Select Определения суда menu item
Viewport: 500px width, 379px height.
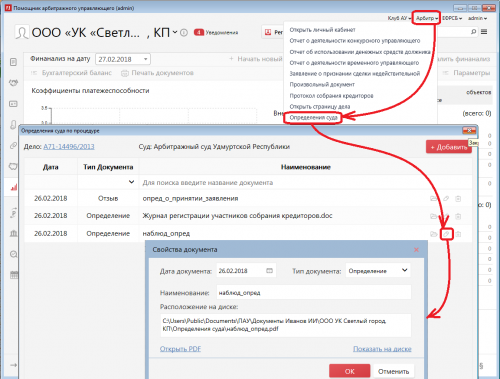coord(313,117)
